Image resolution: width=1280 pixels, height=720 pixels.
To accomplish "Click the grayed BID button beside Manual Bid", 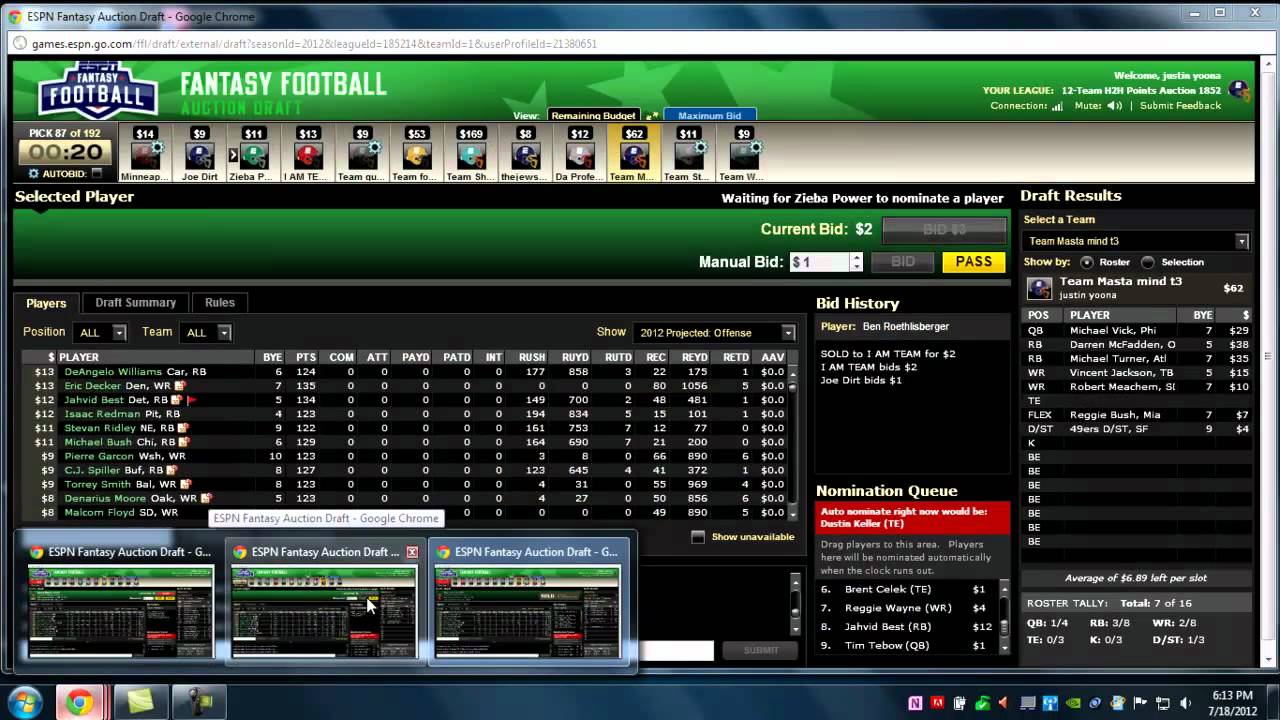I will [x=903, y=262].
